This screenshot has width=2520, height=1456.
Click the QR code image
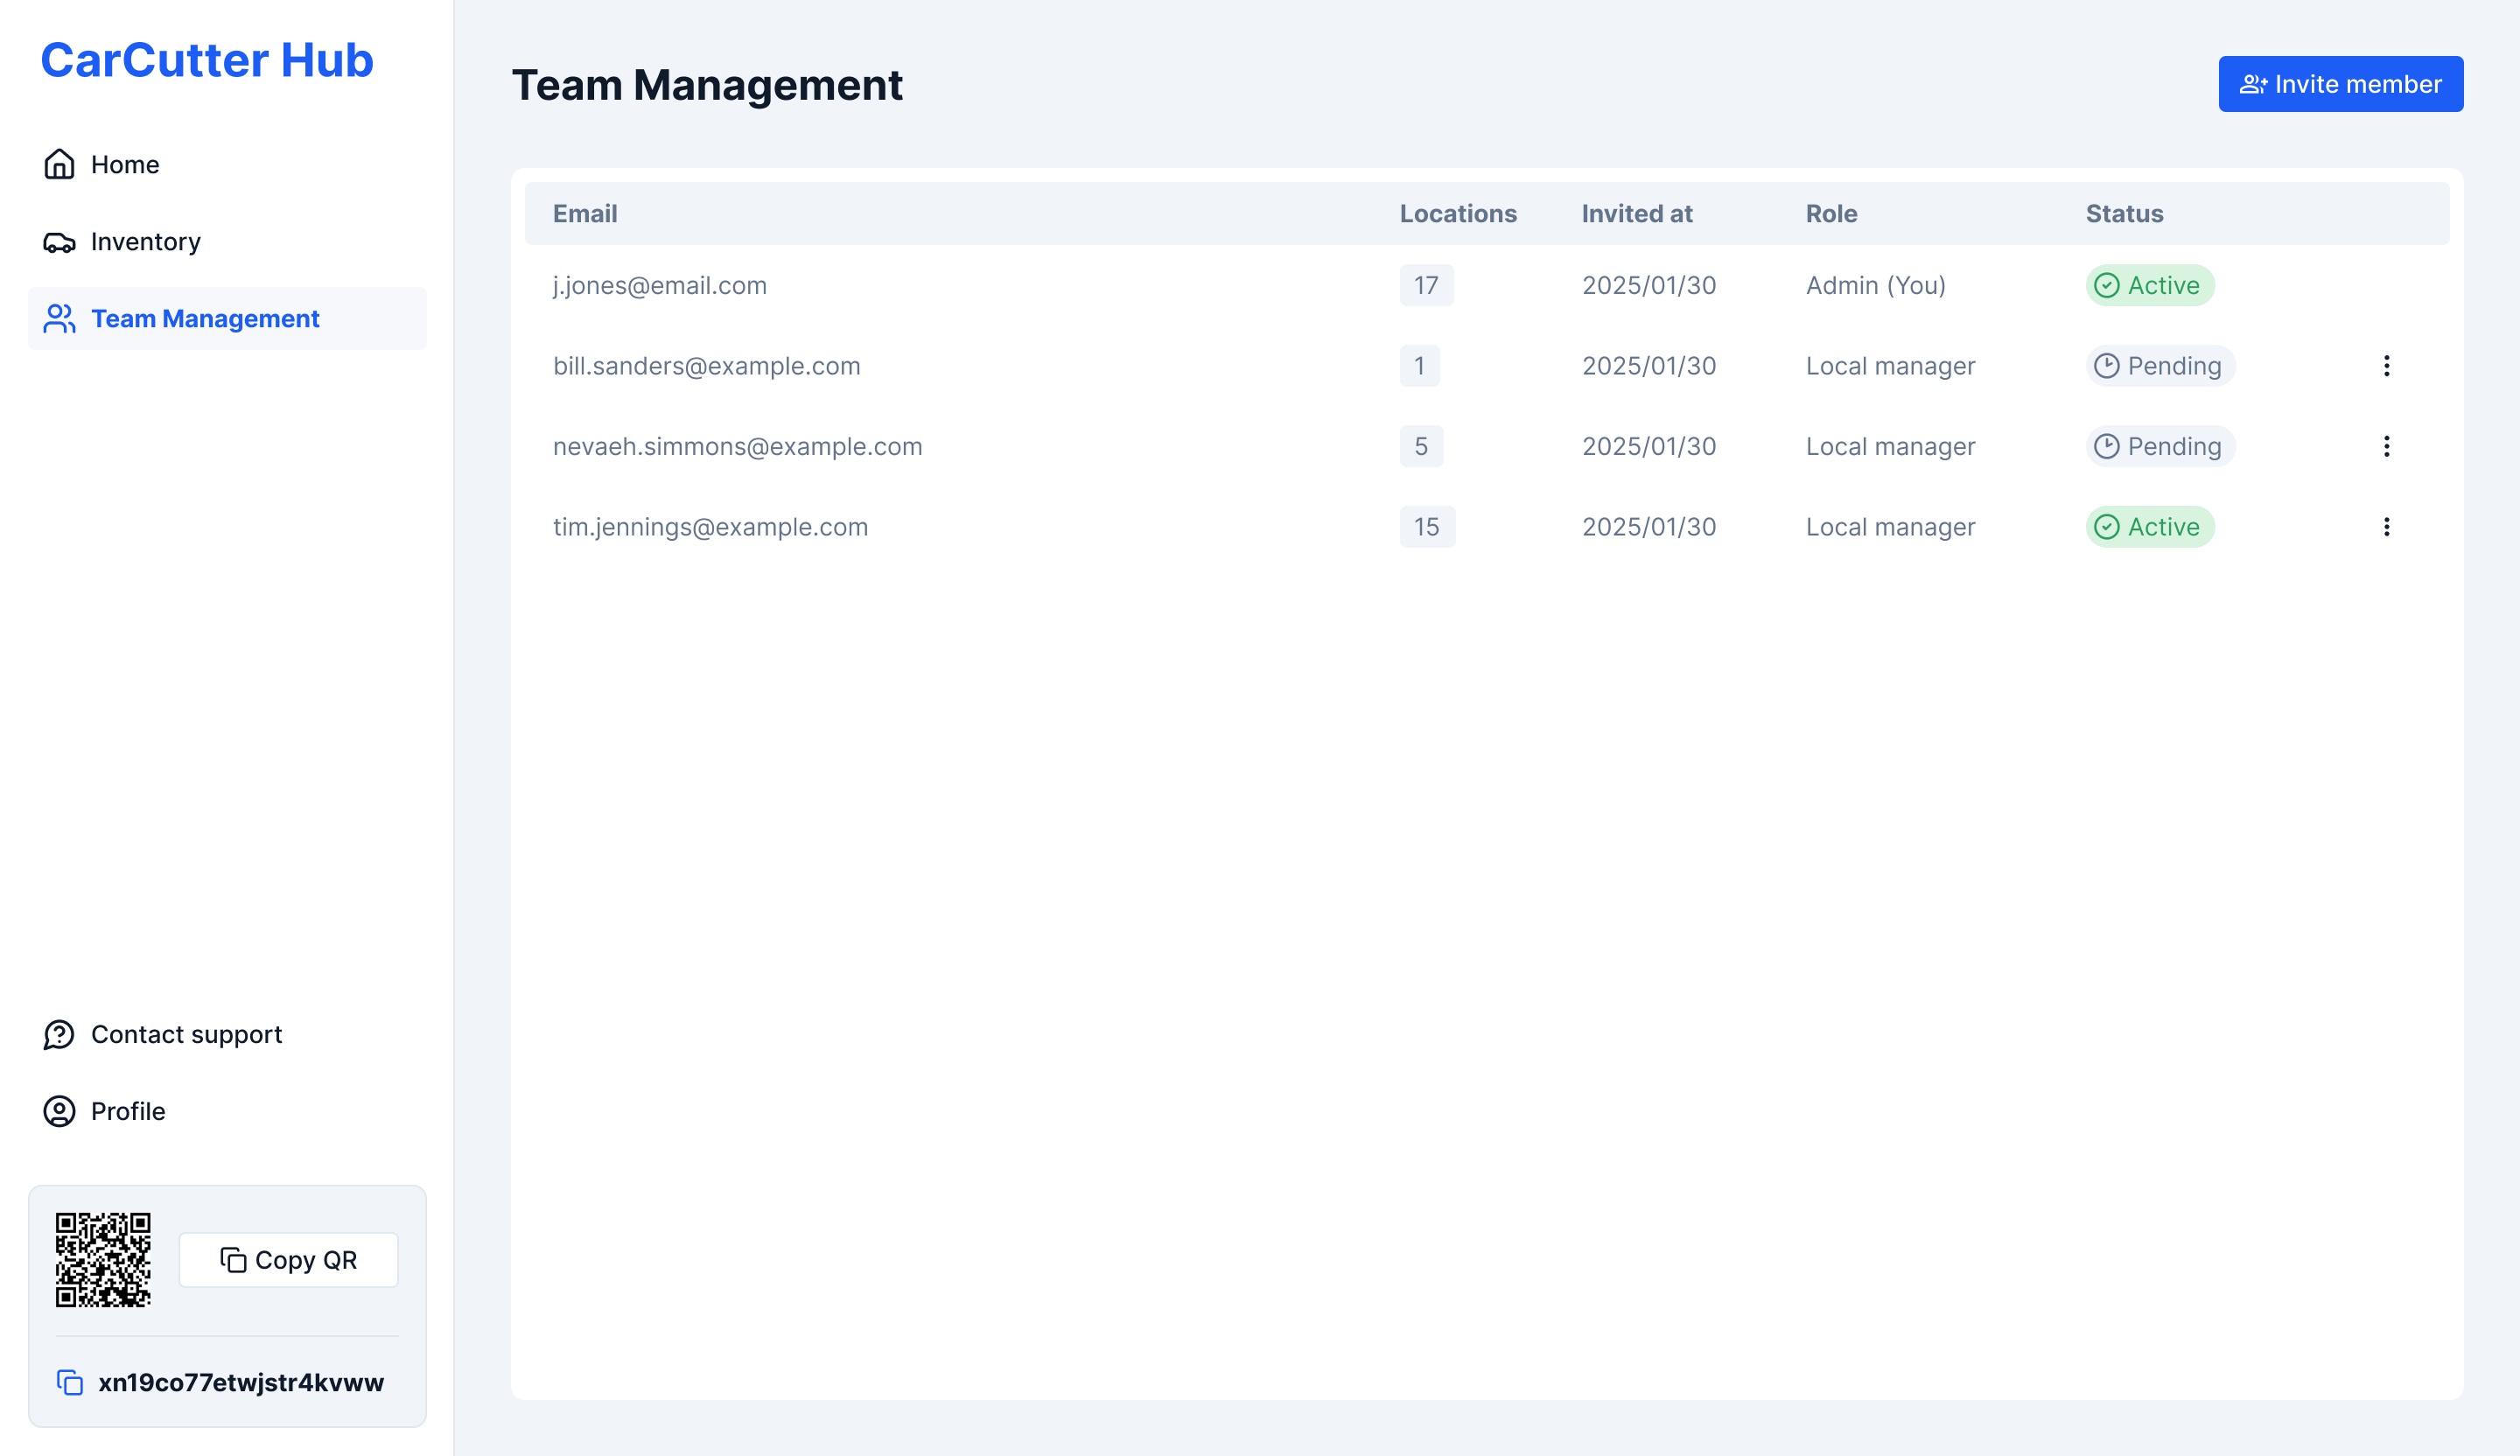(103, 1260)
